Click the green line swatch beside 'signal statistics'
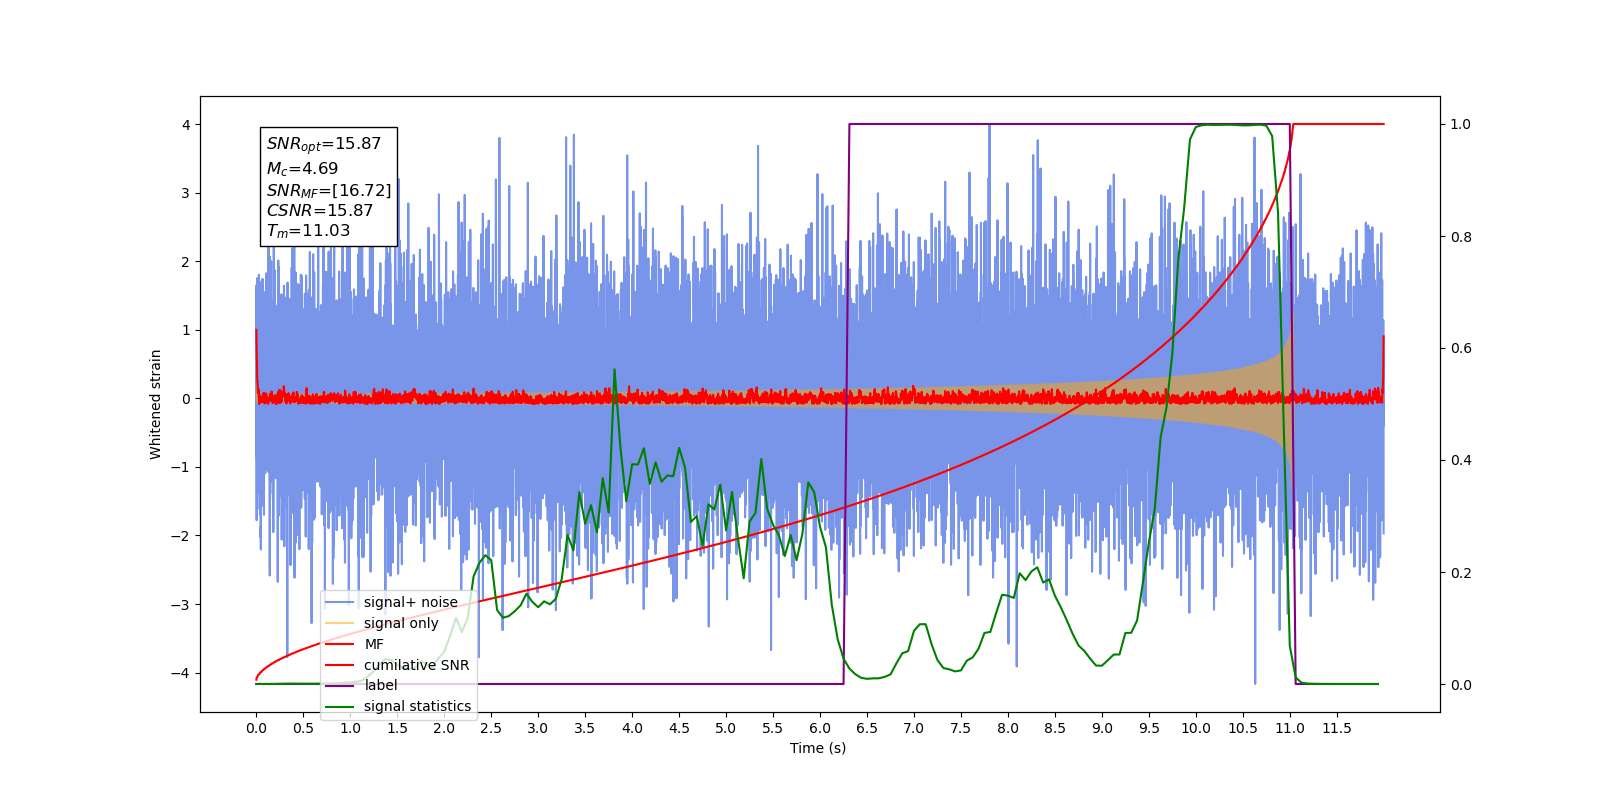 click(x=340, y=706)
